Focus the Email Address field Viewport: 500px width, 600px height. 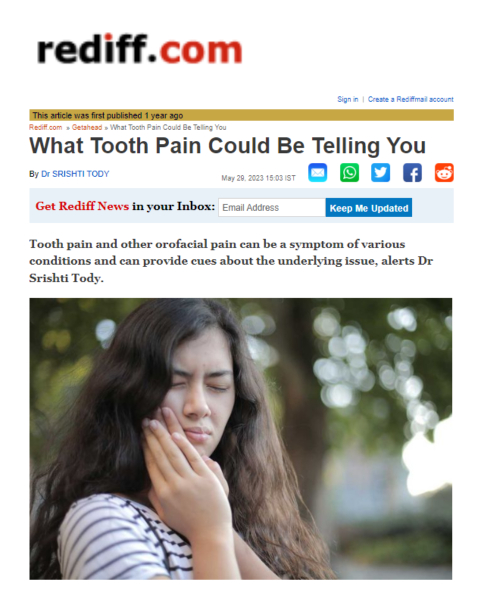(272, 207)
